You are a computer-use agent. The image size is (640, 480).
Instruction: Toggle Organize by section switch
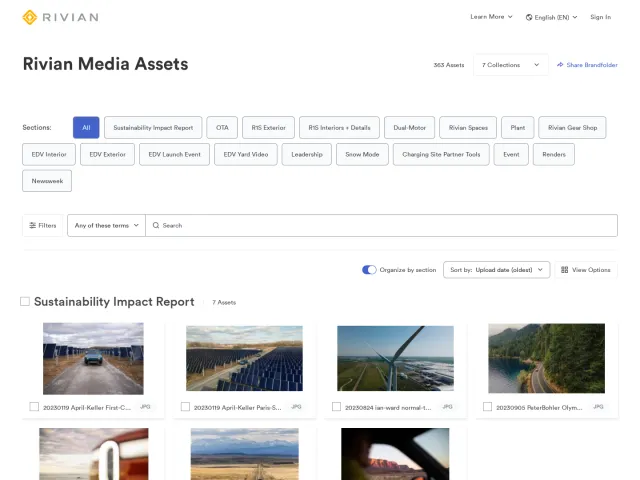click(369, 270)
